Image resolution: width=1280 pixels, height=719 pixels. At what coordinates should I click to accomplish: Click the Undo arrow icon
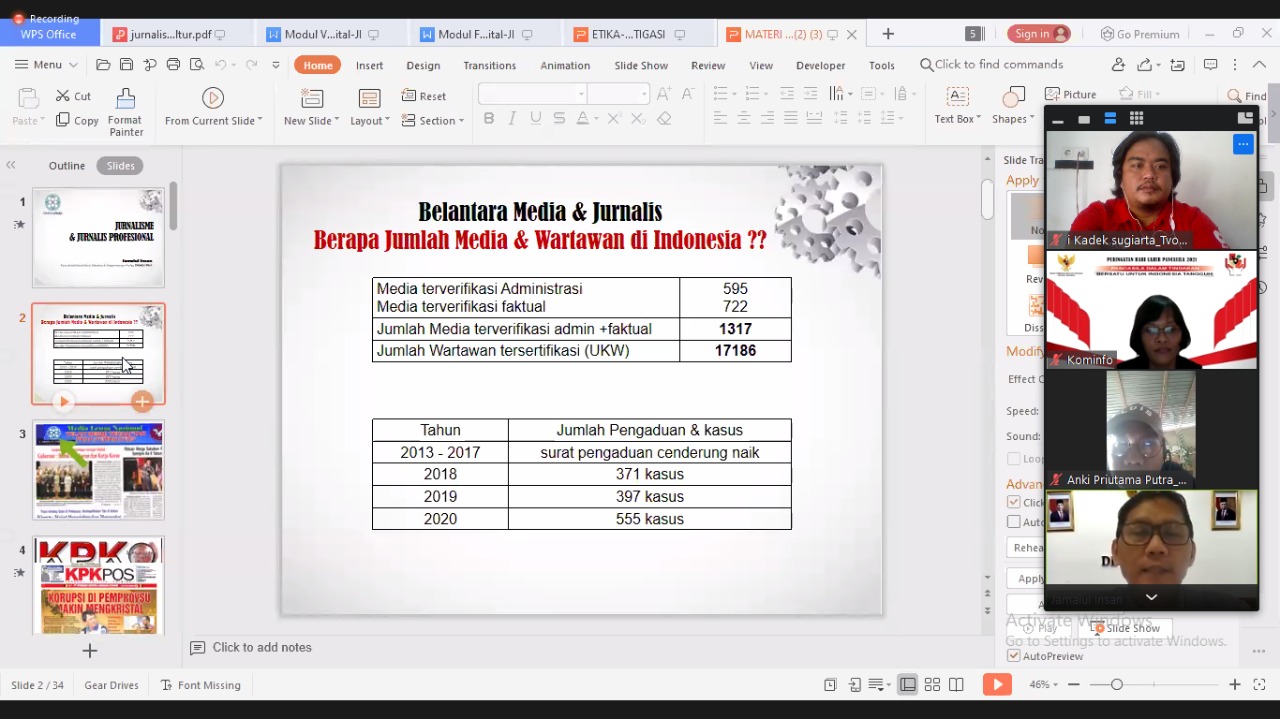tap(221, 65)
